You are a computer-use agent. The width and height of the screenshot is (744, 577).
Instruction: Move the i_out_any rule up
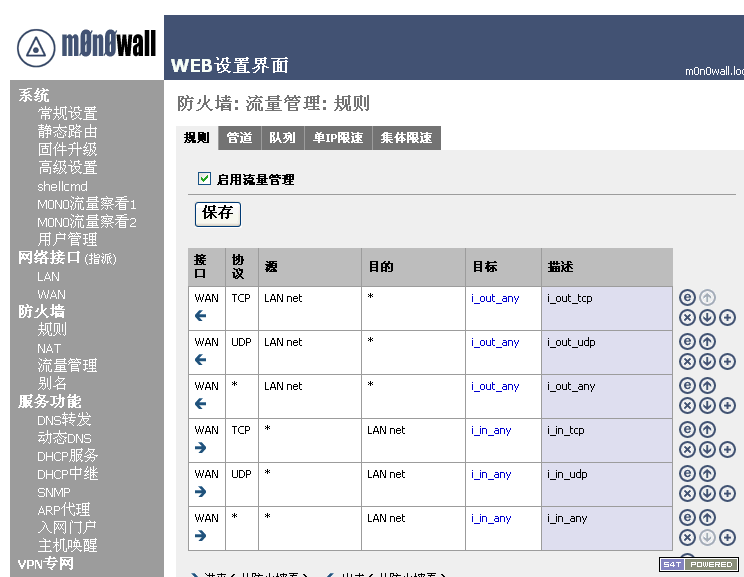(x=707, y=386)
